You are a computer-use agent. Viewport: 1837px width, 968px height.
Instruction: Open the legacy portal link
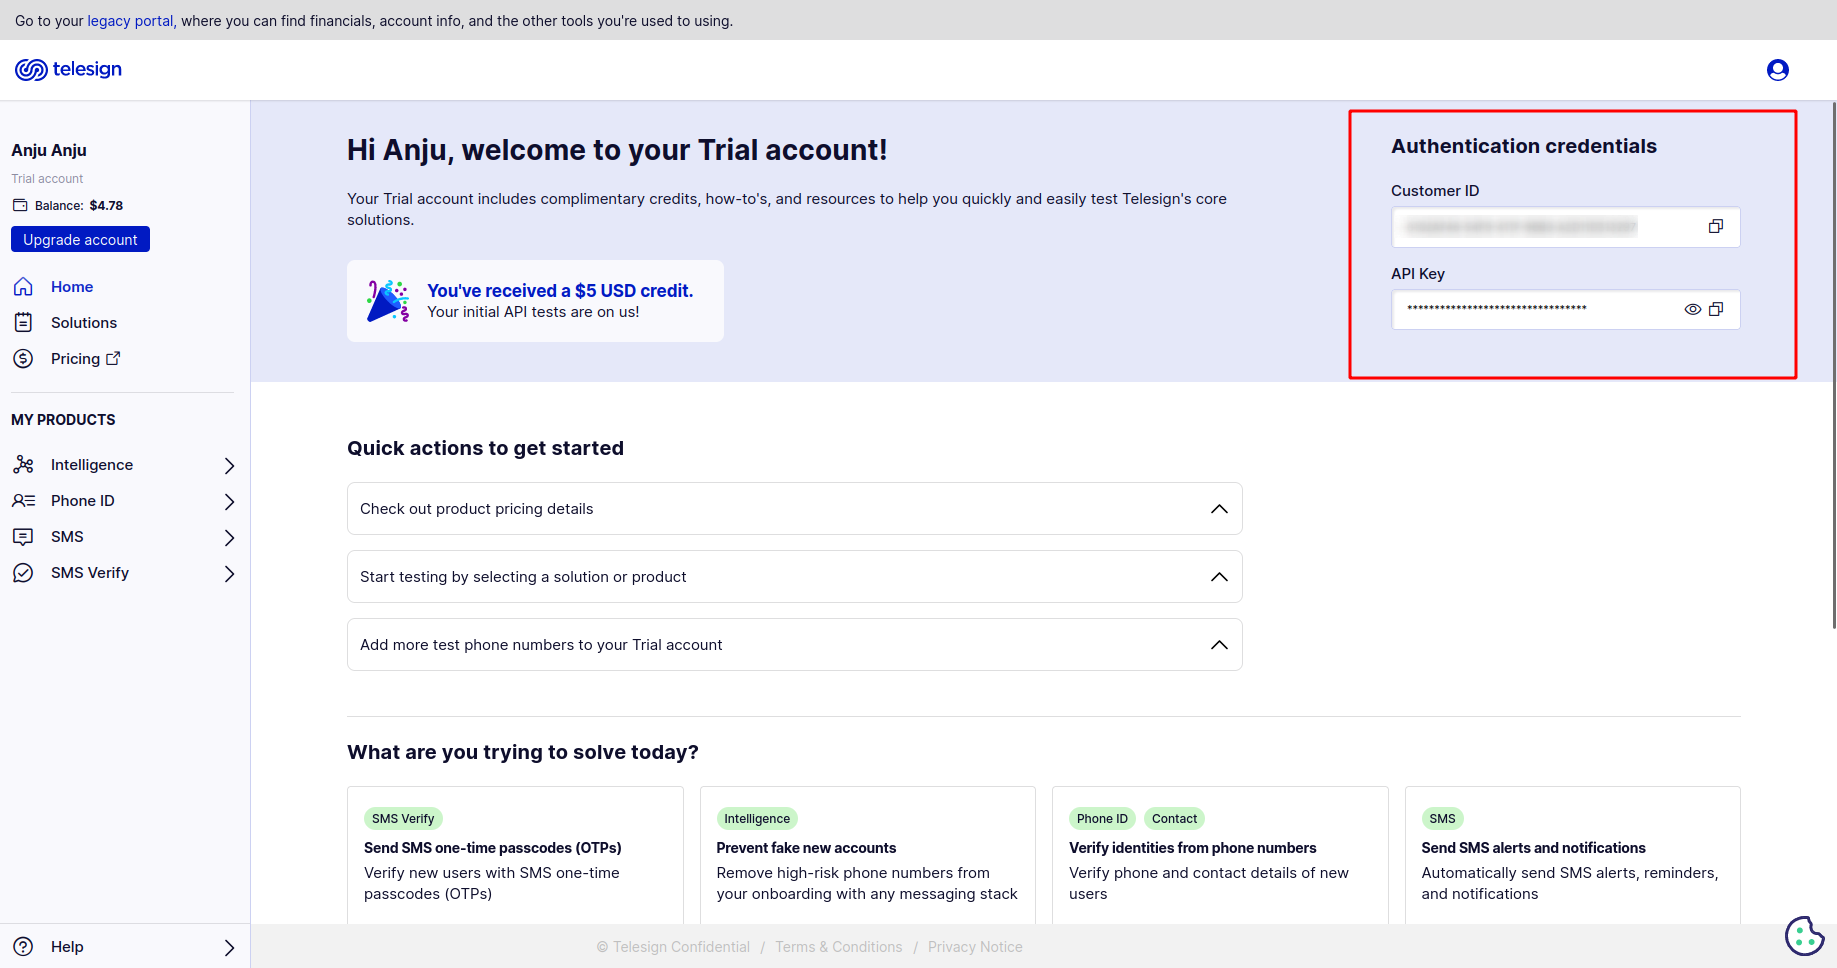pyautogui.click(x=130, y=21)
